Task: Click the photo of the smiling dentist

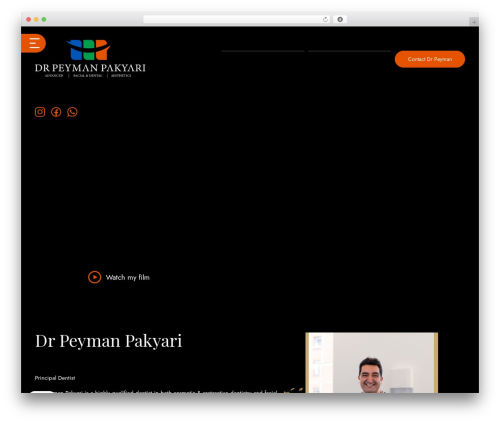Action: [x=372, y=363]
